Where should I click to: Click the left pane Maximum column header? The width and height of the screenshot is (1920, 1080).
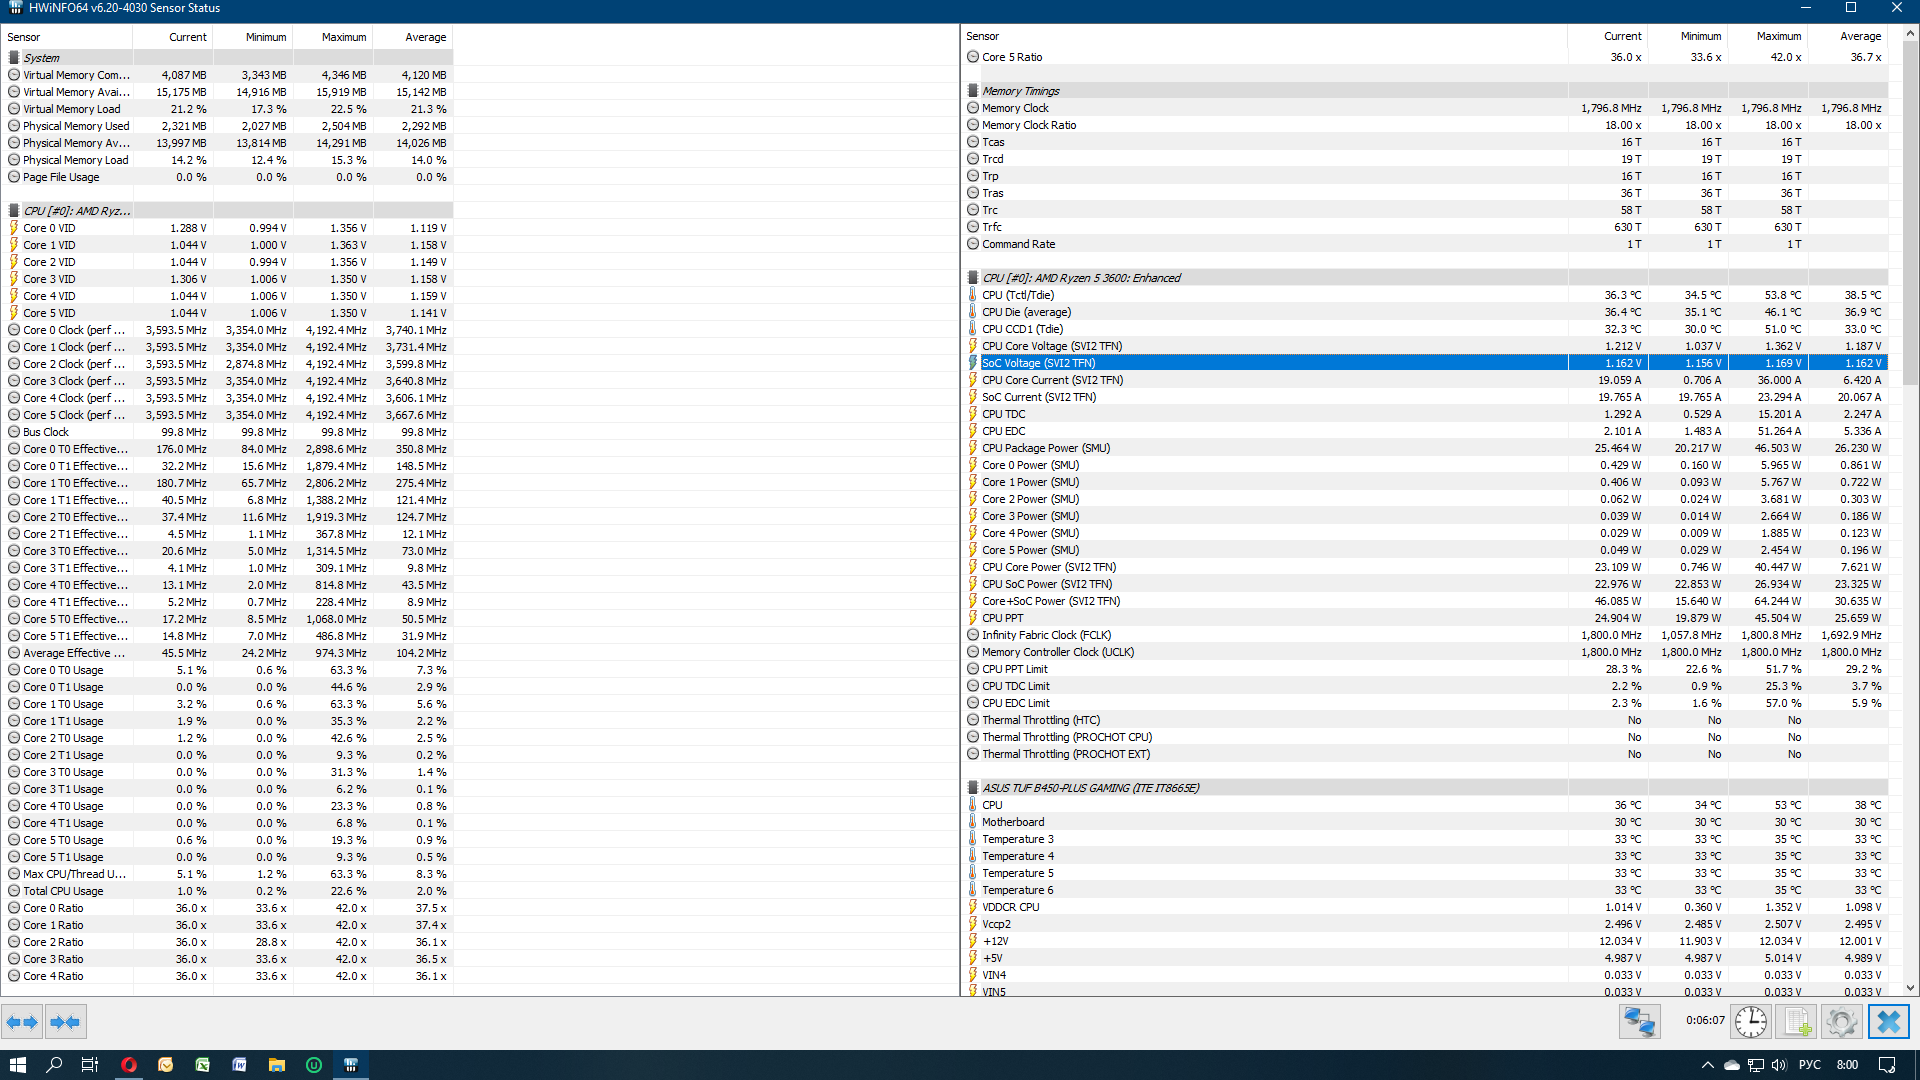pyautogui.click(x=343, y=37)
